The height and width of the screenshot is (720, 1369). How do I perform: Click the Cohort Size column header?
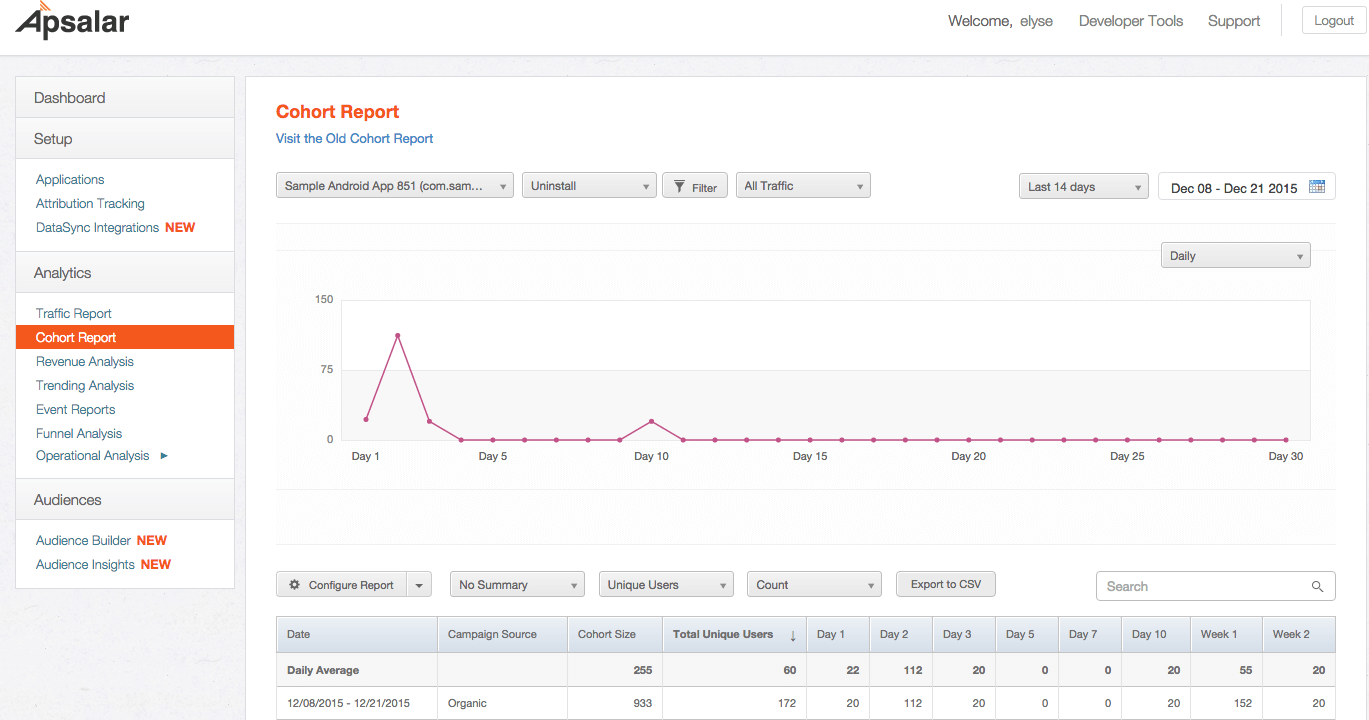[x=615, y=635]
